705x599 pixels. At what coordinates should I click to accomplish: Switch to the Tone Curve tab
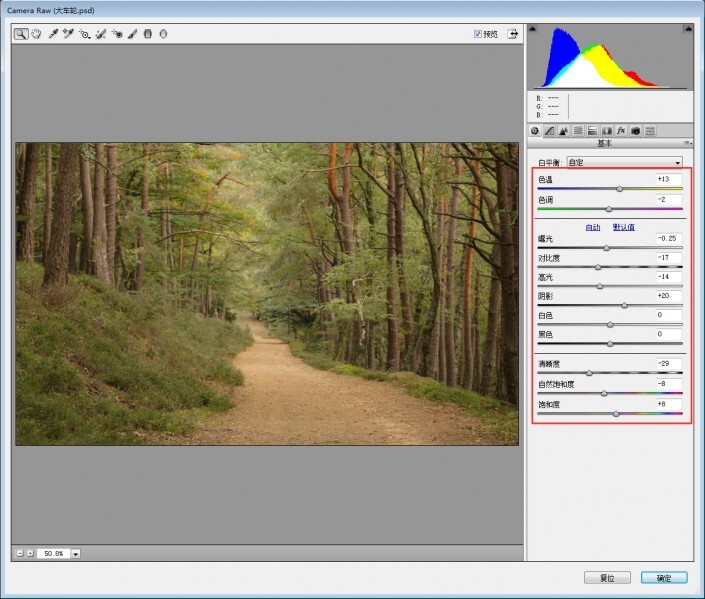549,130
